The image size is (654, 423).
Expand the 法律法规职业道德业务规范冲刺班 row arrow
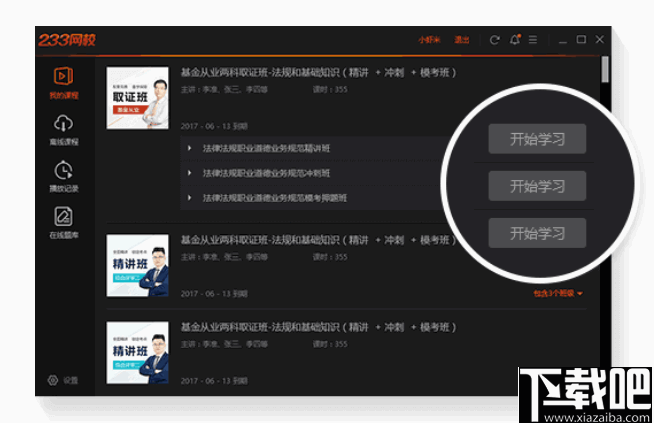[x=189, y=173]
